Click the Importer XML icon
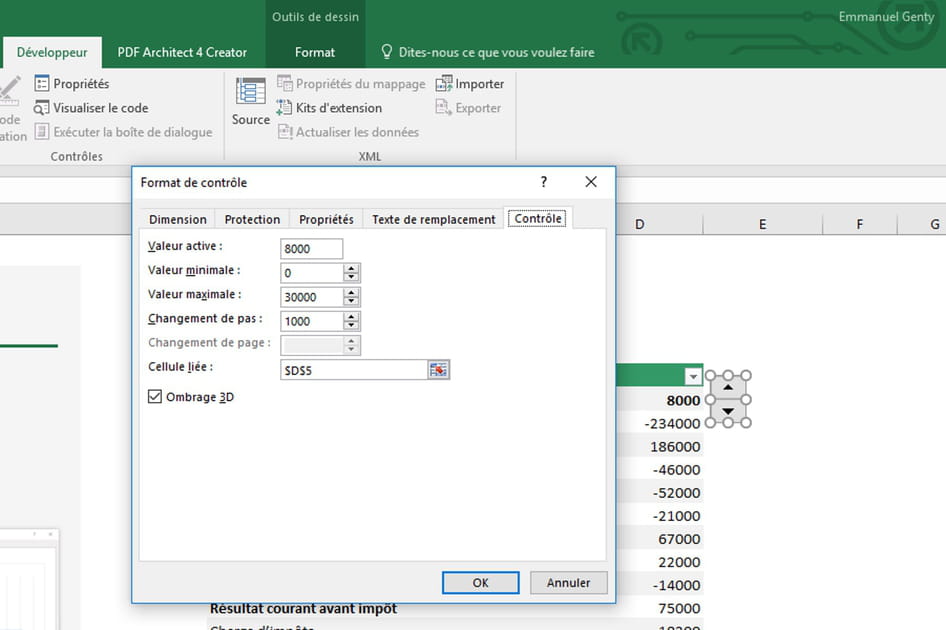Viewport: 946px width, 630px height. 444,84
